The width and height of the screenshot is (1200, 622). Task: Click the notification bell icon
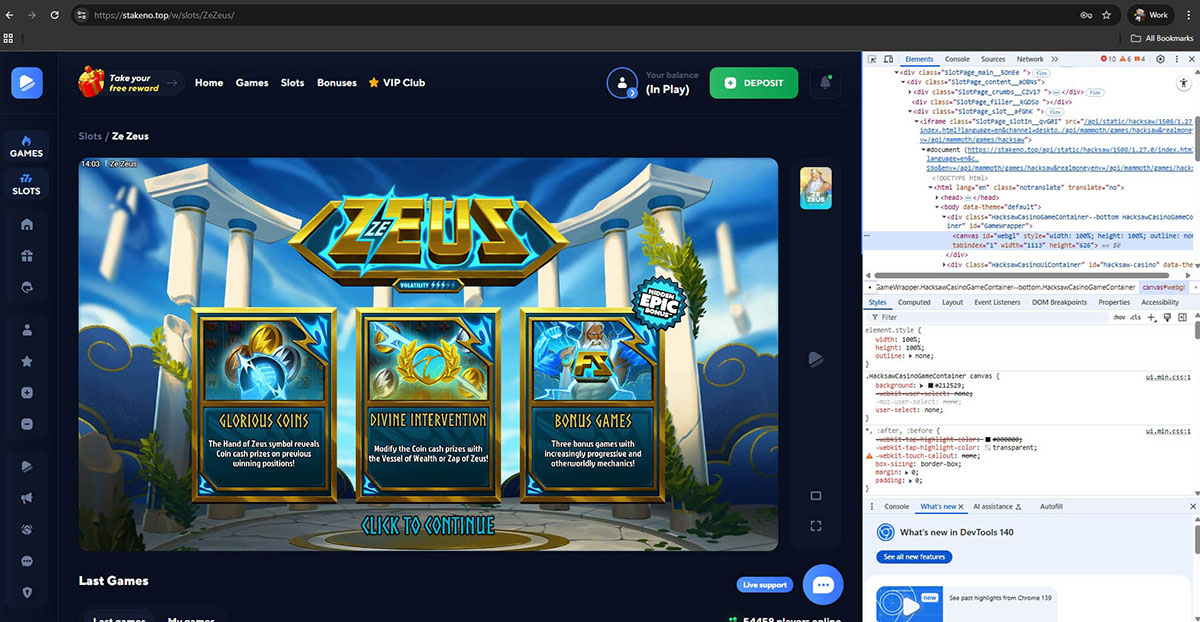tap(825, 83)
